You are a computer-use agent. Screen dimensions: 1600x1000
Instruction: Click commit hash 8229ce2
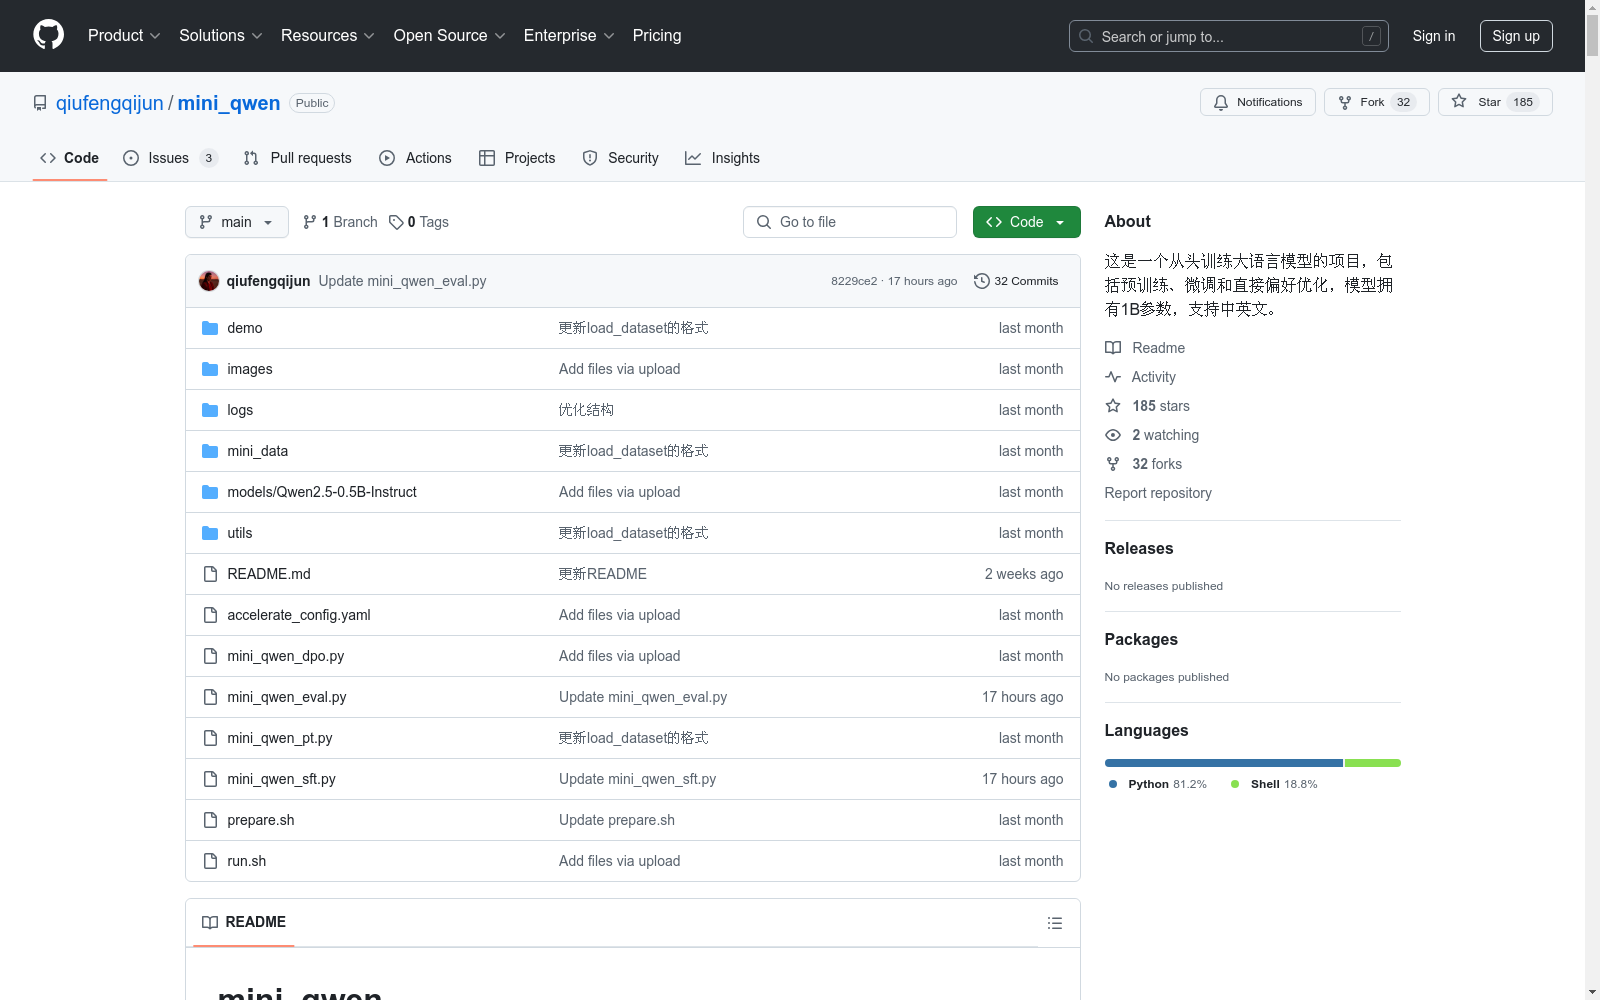point(854,281)
